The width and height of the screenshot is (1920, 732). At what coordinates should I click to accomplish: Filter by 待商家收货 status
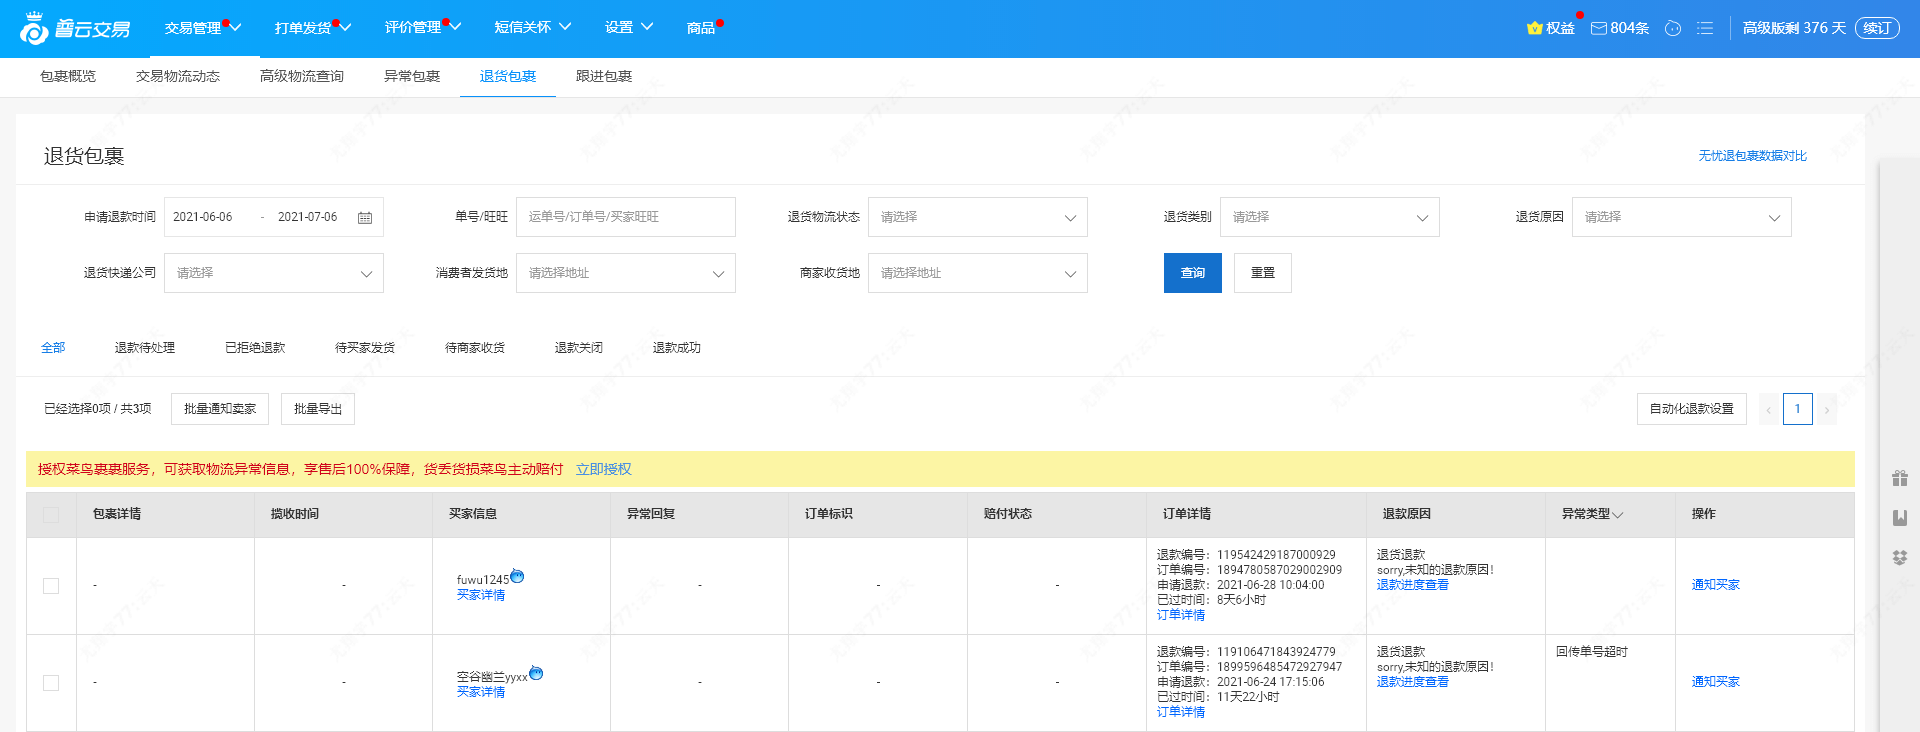click(x=475, y=348)
